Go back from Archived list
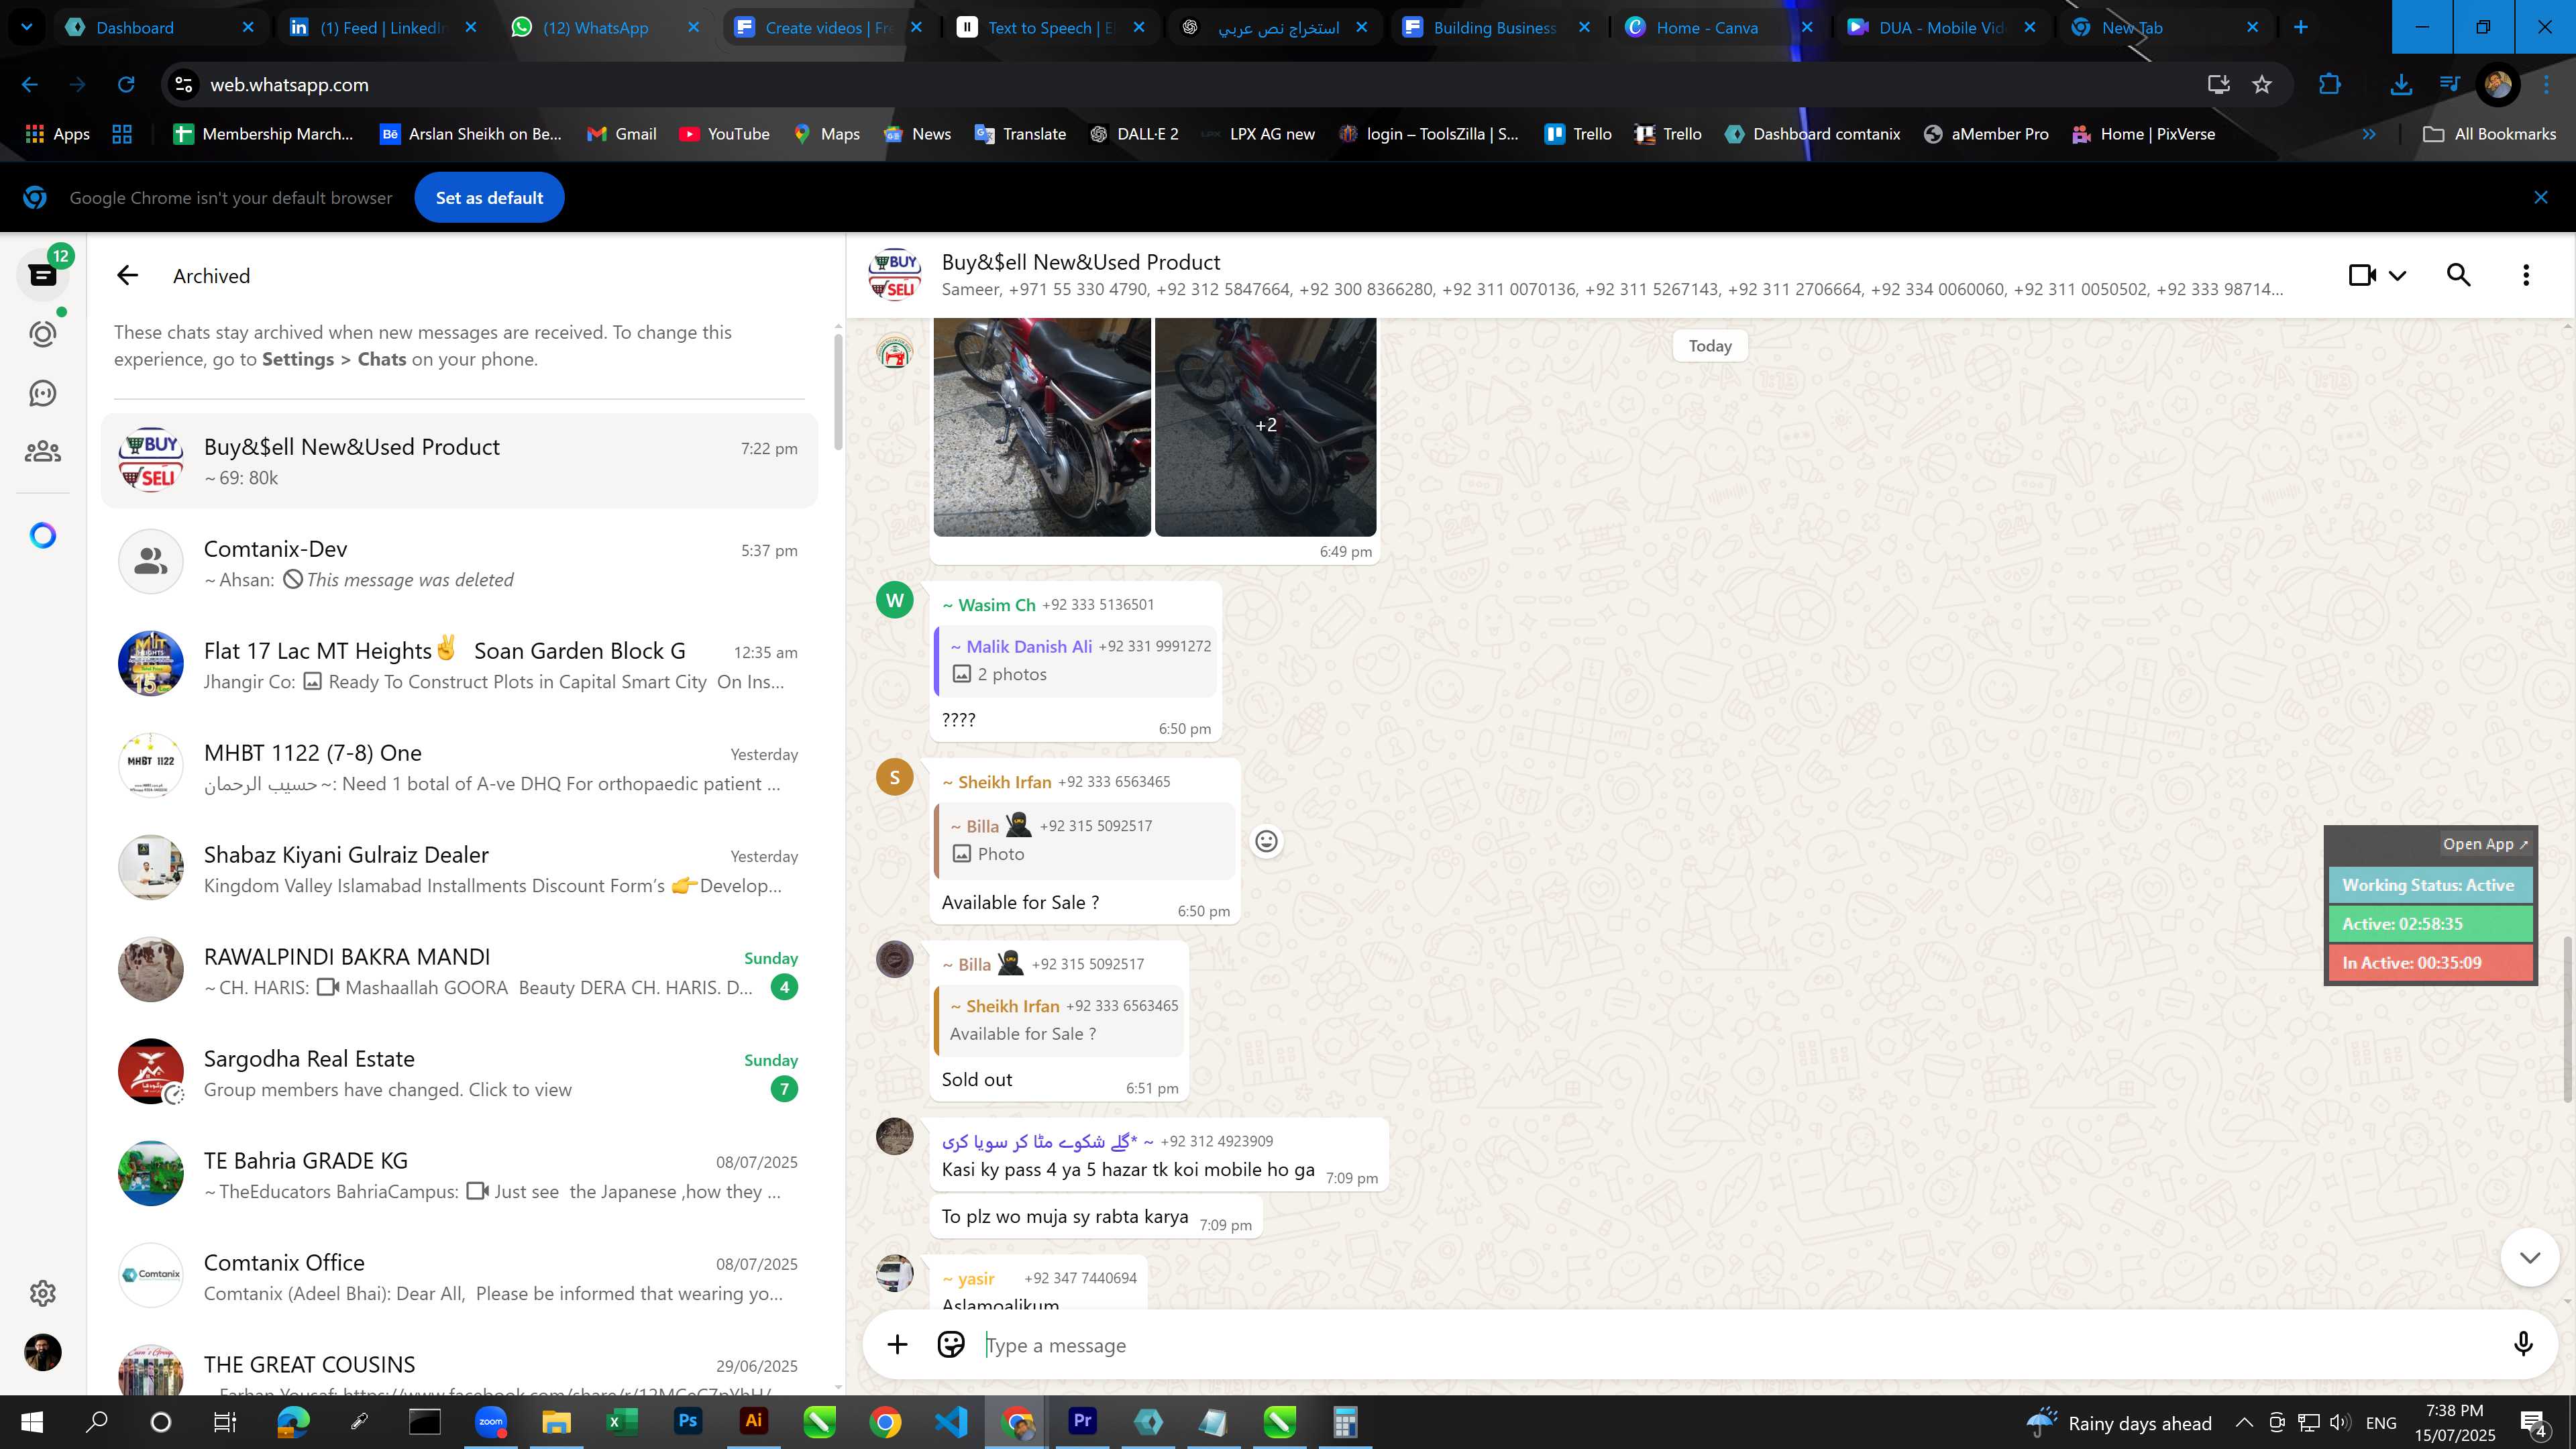The image size is (2576, 1449). pyautogui.click(x=127, y=276)
